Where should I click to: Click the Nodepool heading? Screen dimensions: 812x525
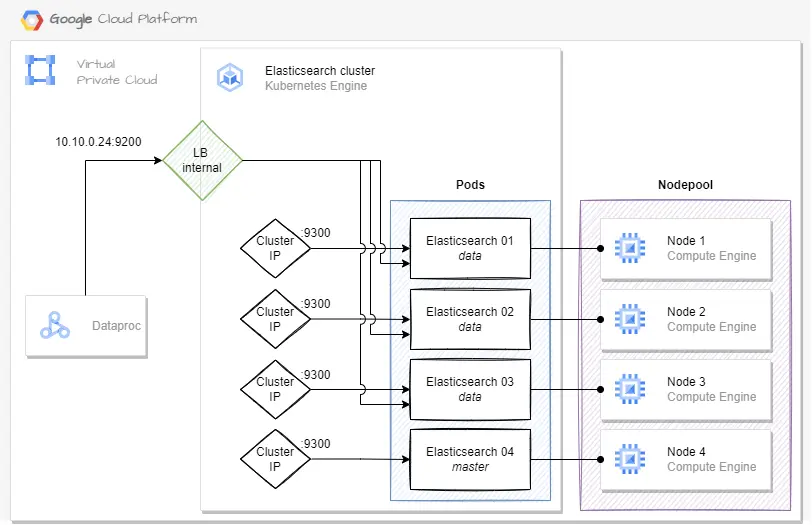[x=685, y=185]
